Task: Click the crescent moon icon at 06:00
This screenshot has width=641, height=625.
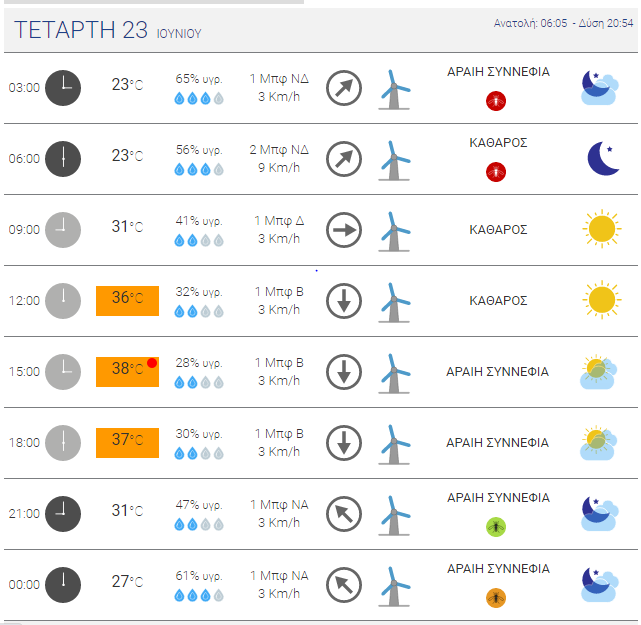Action: click(603, 159)
